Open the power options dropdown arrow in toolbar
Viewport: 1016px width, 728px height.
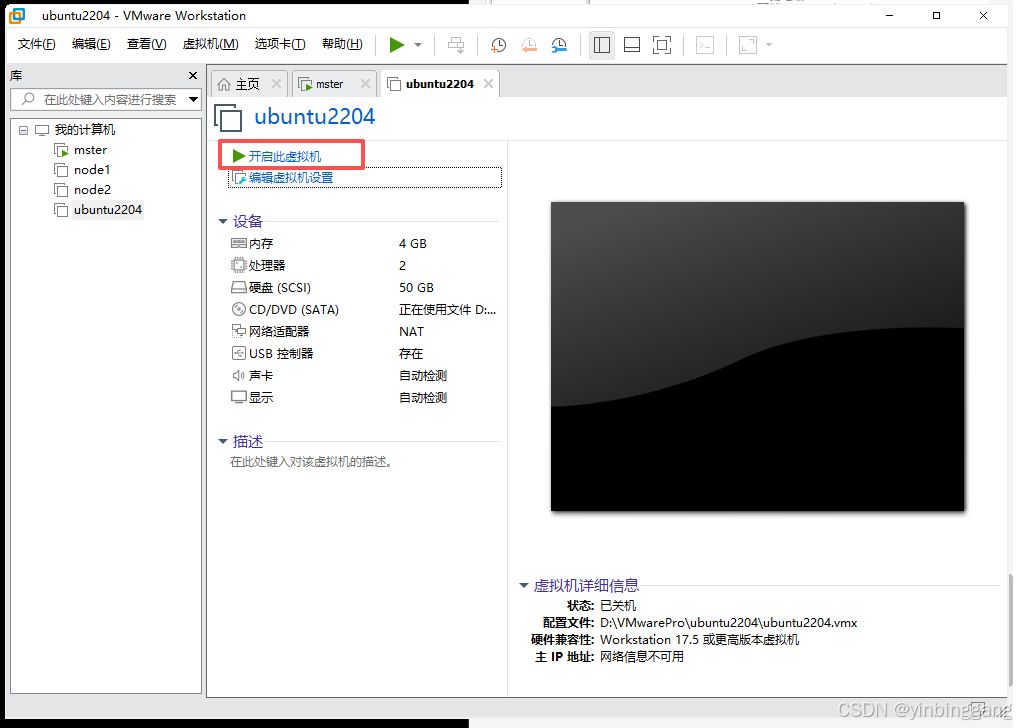point(418,45)
